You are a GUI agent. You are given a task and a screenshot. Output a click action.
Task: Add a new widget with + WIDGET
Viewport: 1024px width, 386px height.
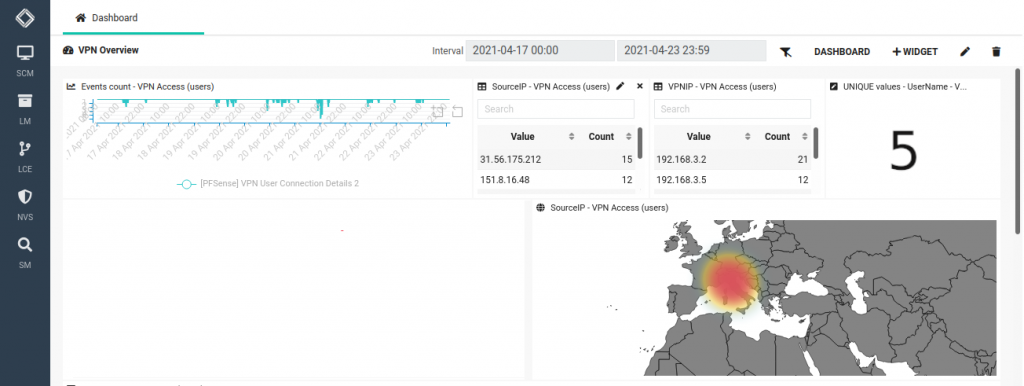pos(915,52)
